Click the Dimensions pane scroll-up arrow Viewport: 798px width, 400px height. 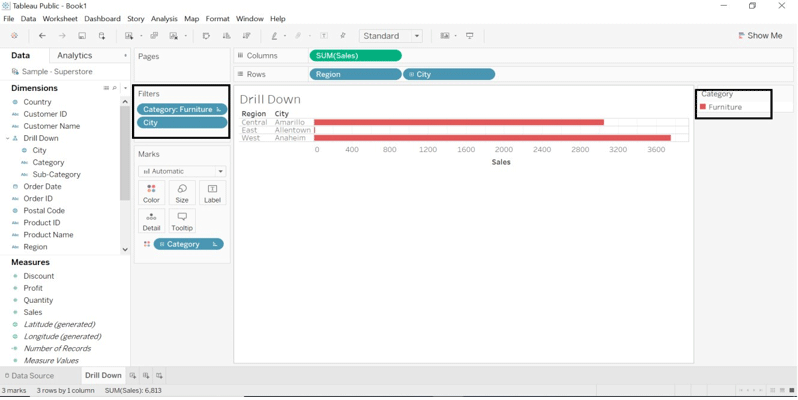pyautogui.click(x=125, y=102)
